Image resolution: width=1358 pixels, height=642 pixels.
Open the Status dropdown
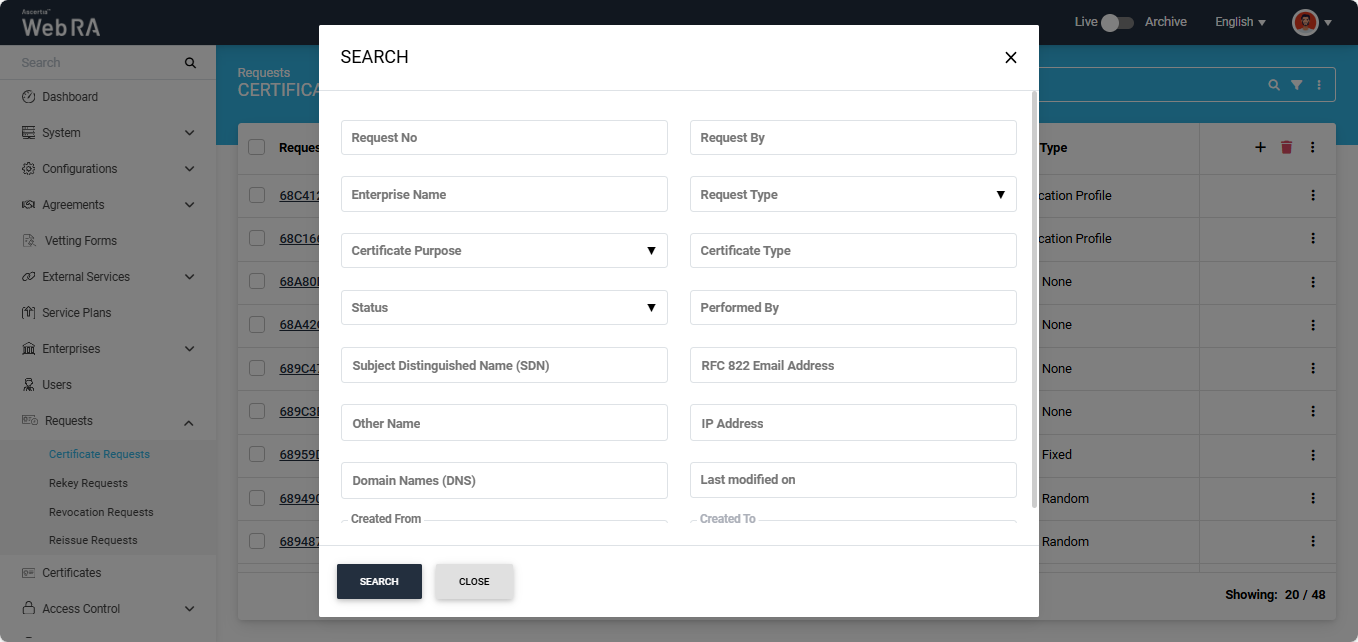click(504, 308)
